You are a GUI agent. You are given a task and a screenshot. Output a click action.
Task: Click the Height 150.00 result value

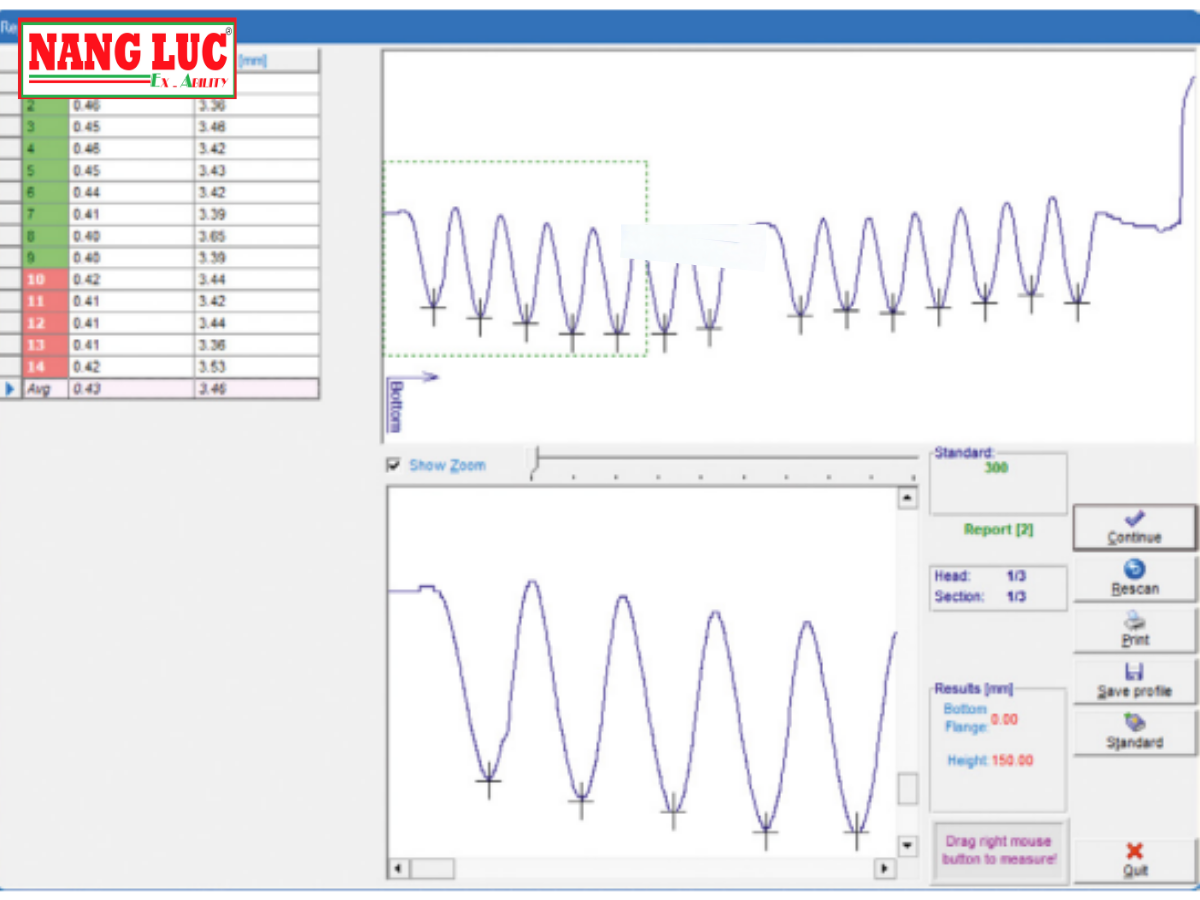click(1012, 760)
